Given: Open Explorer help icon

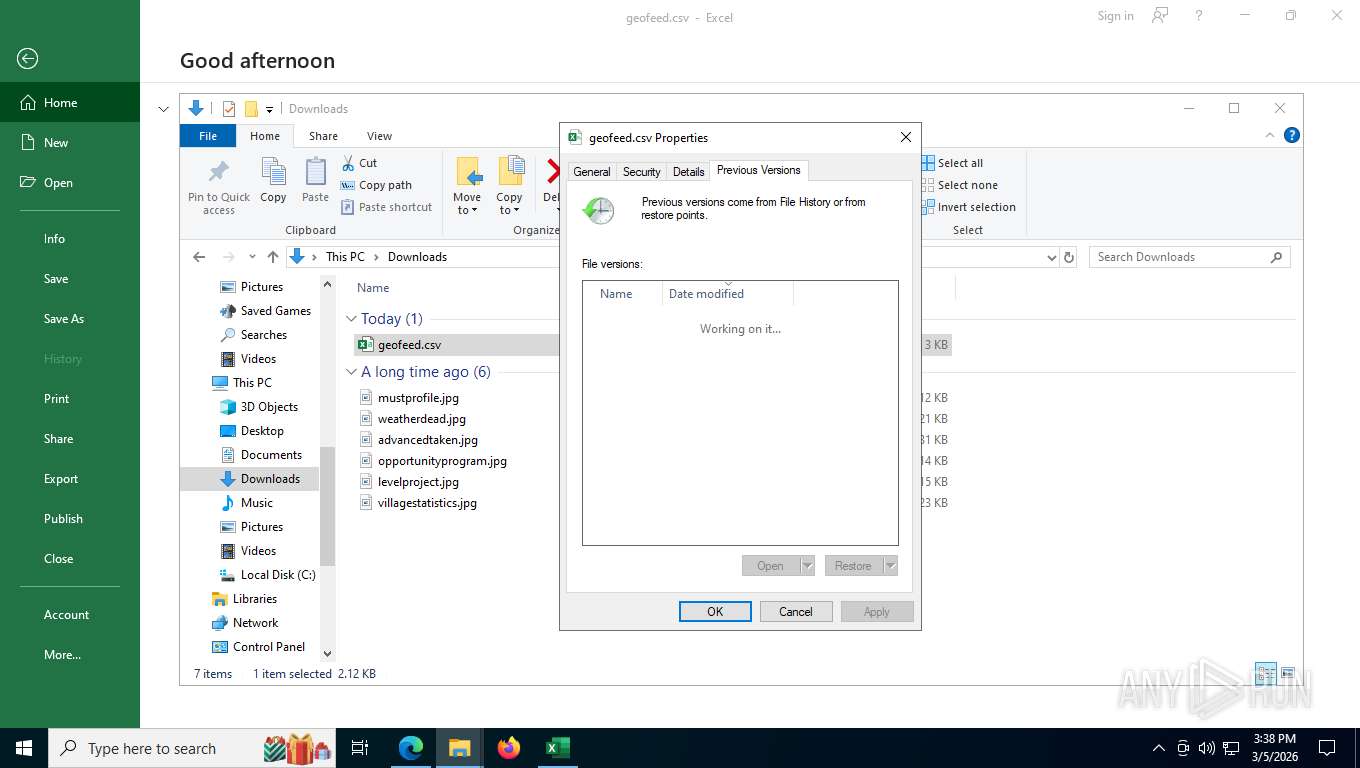Looking at the screenshot, I should click(1291, 135).
